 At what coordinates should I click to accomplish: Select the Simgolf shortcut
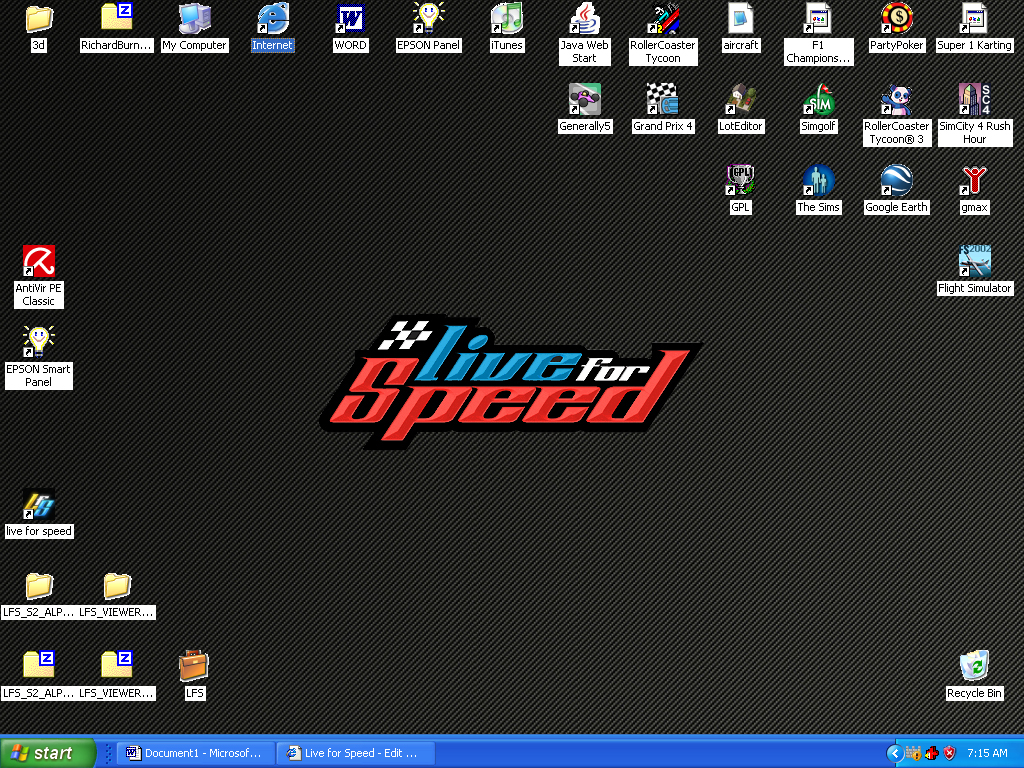818,100
